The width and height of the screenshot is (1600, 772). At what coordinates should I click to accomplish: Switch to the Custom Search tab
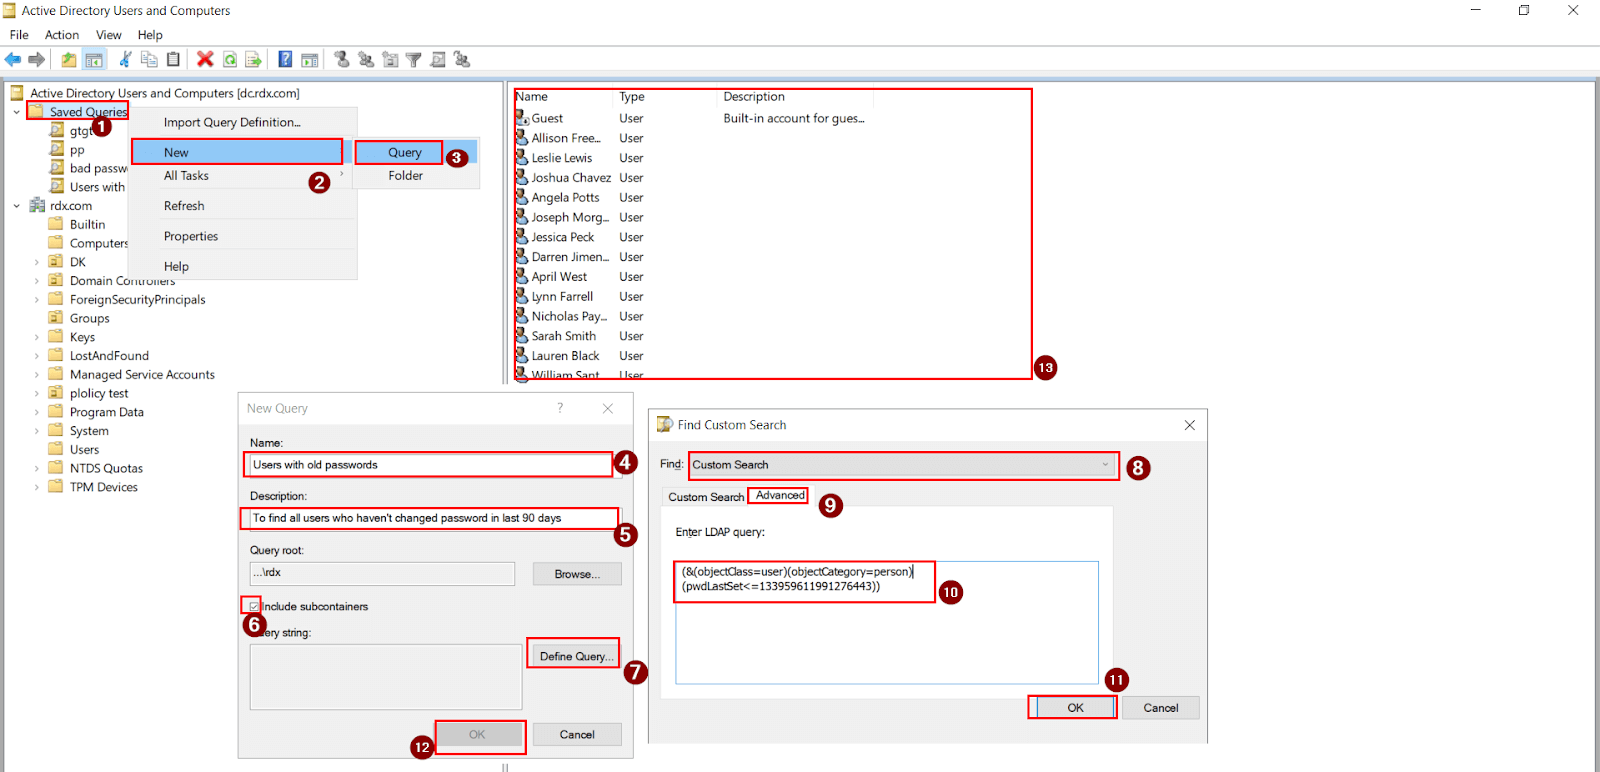tap(706, 497)
